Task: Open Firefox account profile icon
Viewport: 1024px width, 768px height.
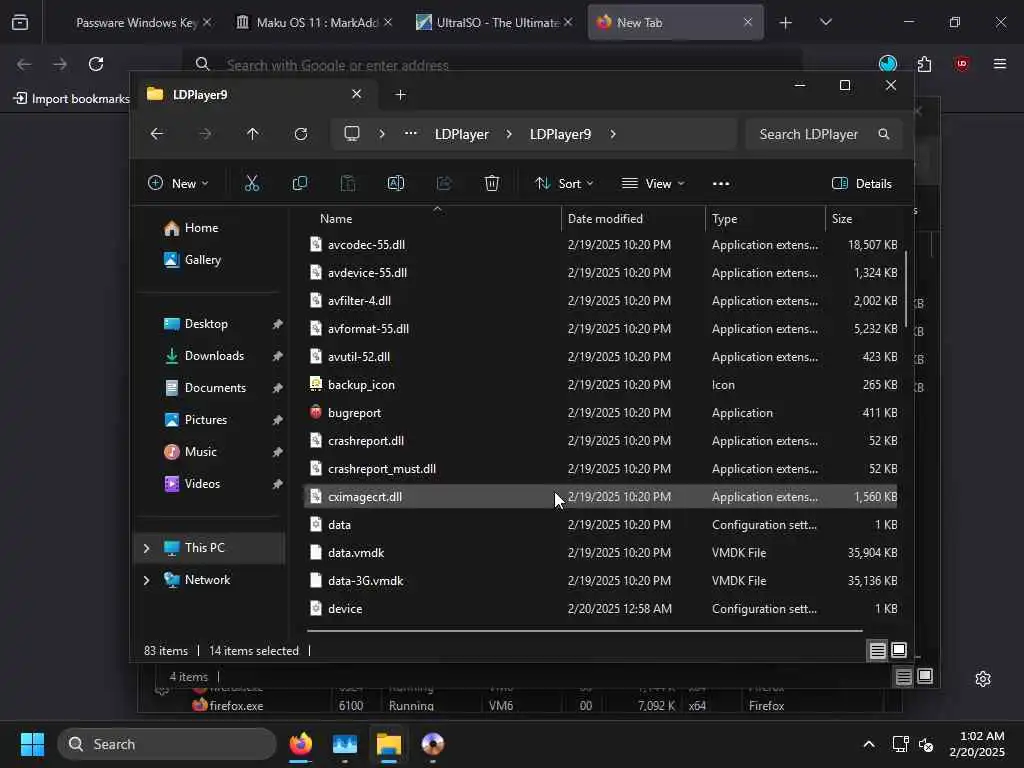Action: coord(888,63)
